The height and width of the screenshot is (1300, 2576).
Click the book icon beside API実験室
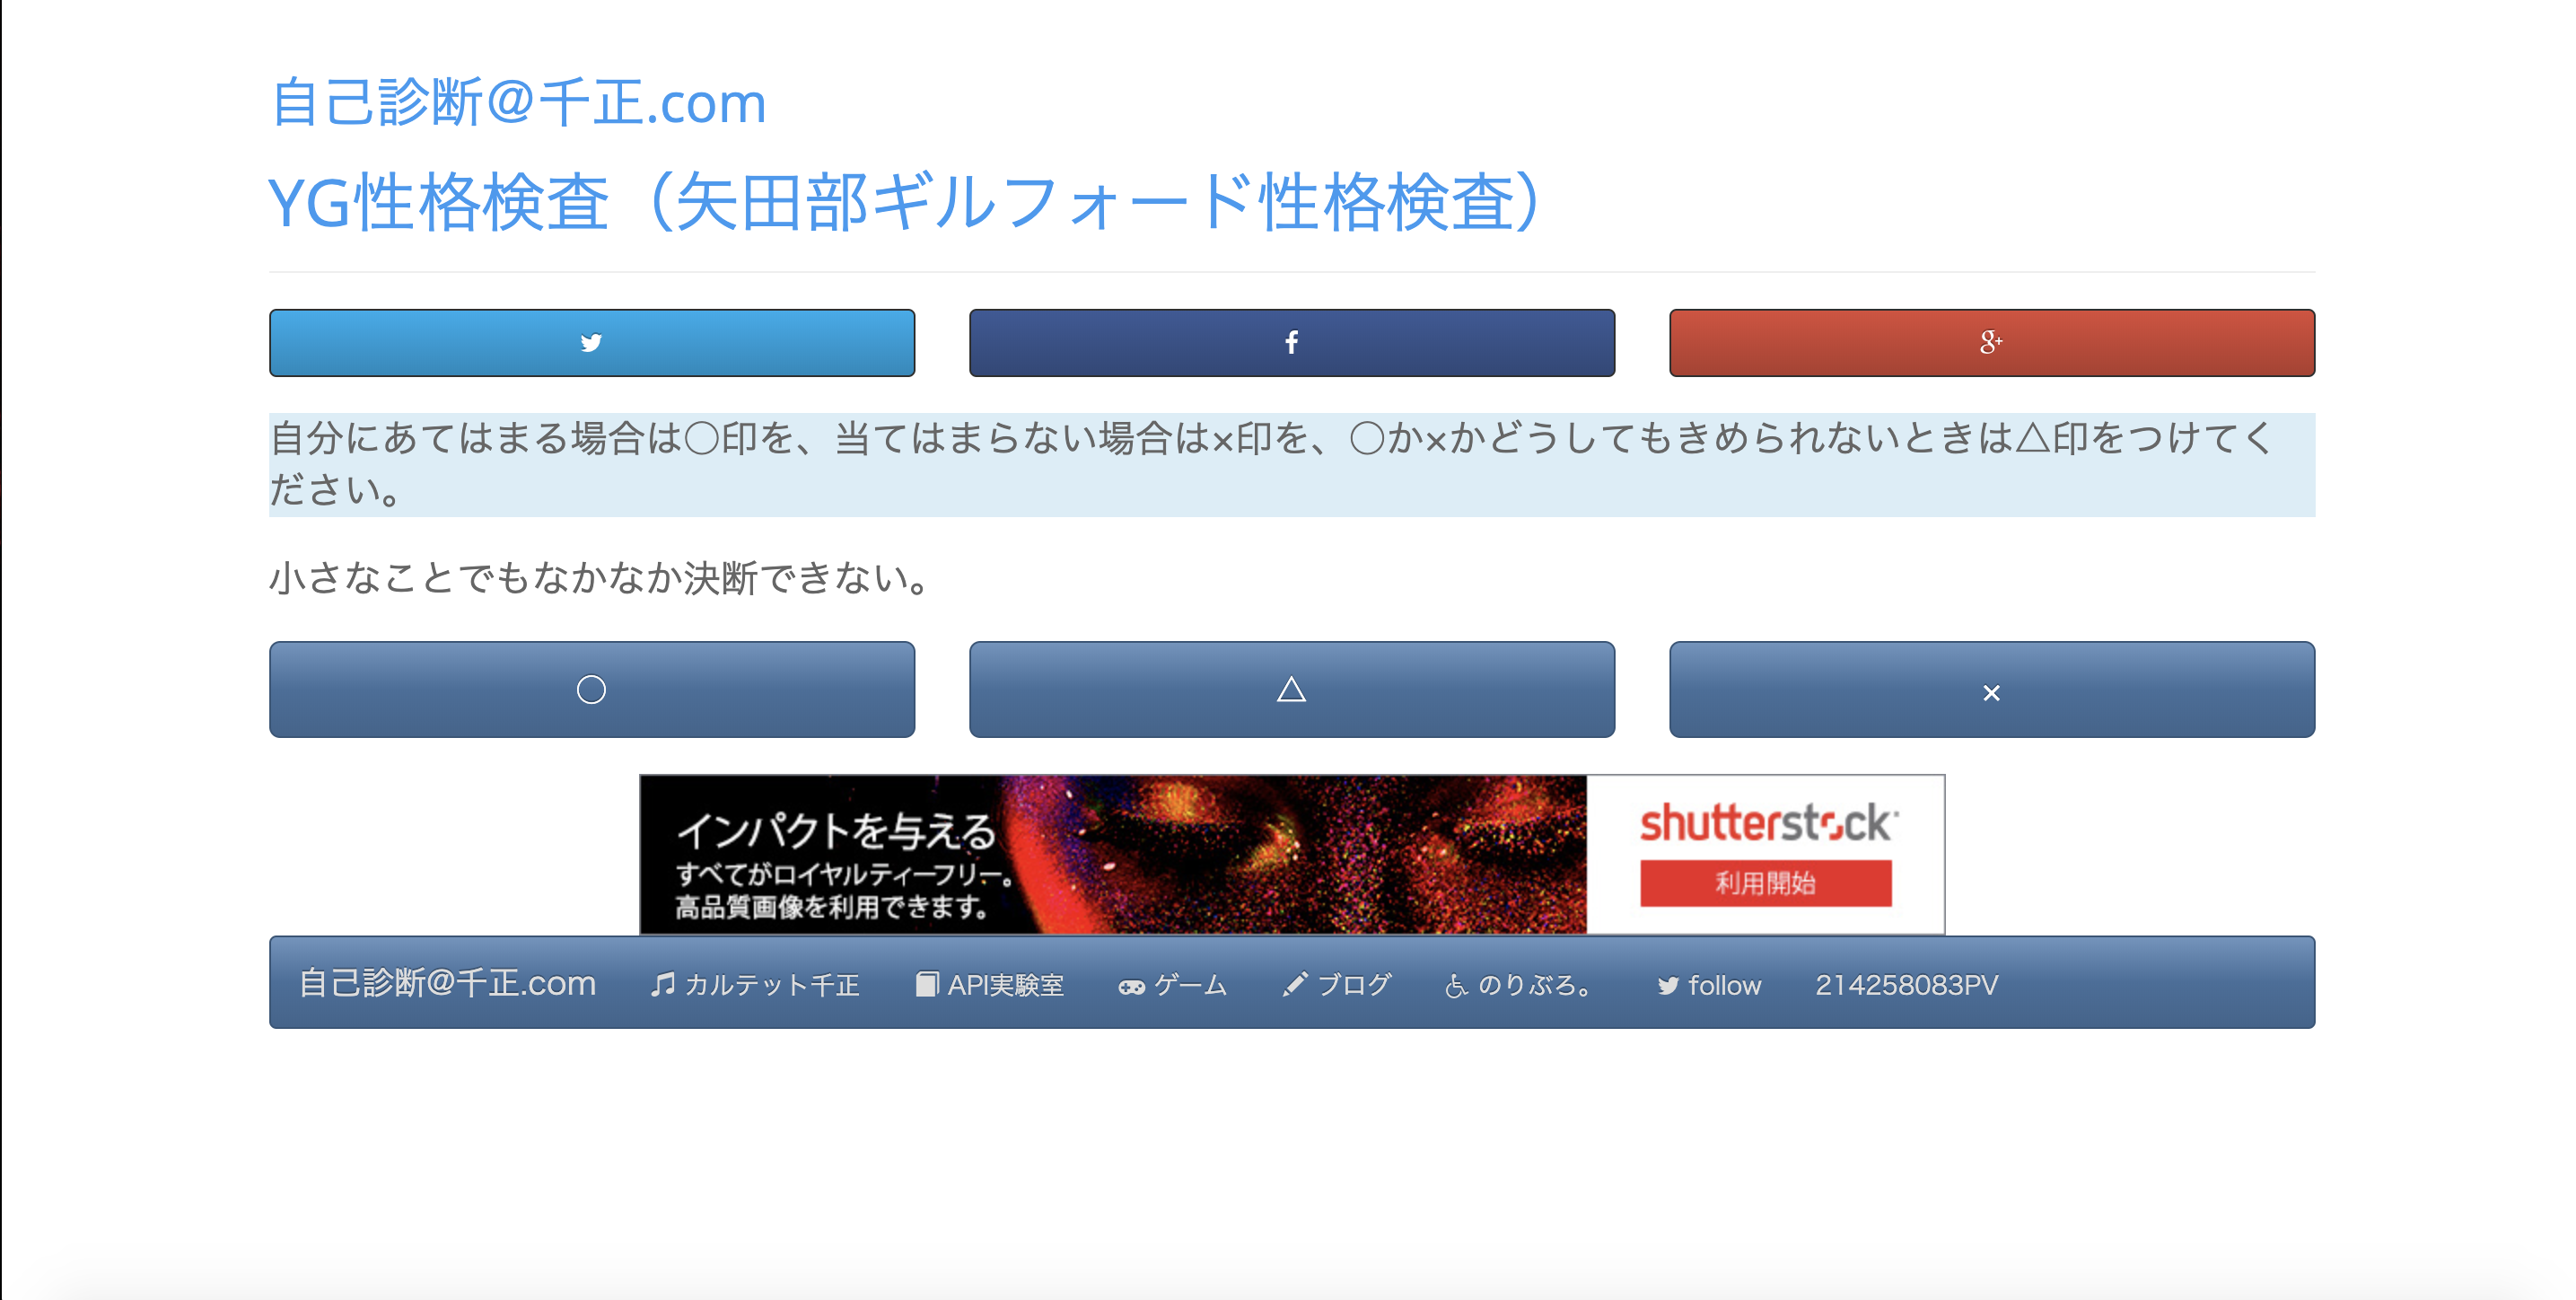[927, 985]
